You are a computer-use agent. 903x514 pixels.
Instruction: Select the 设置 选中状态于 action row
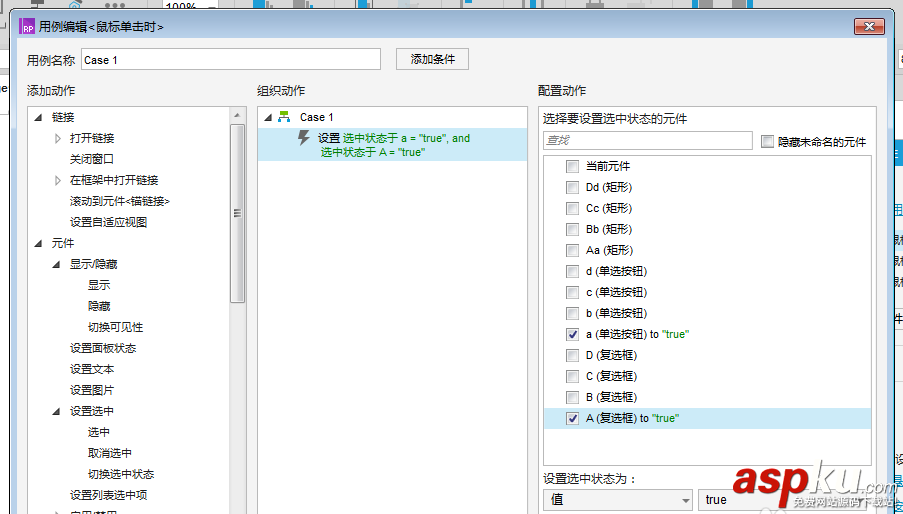tap(392, 144)
